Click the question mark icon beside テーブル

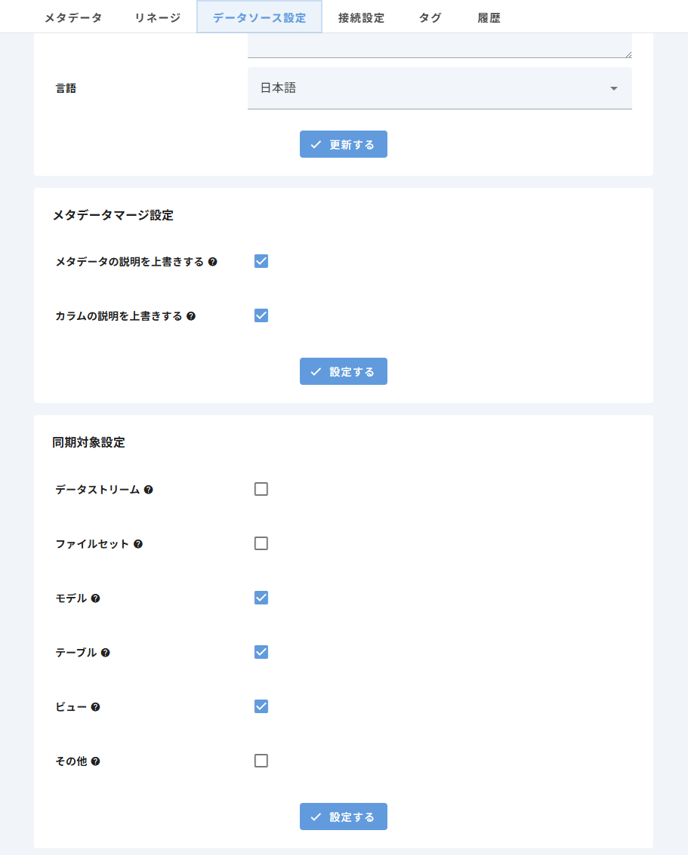(x=105, y=653)
